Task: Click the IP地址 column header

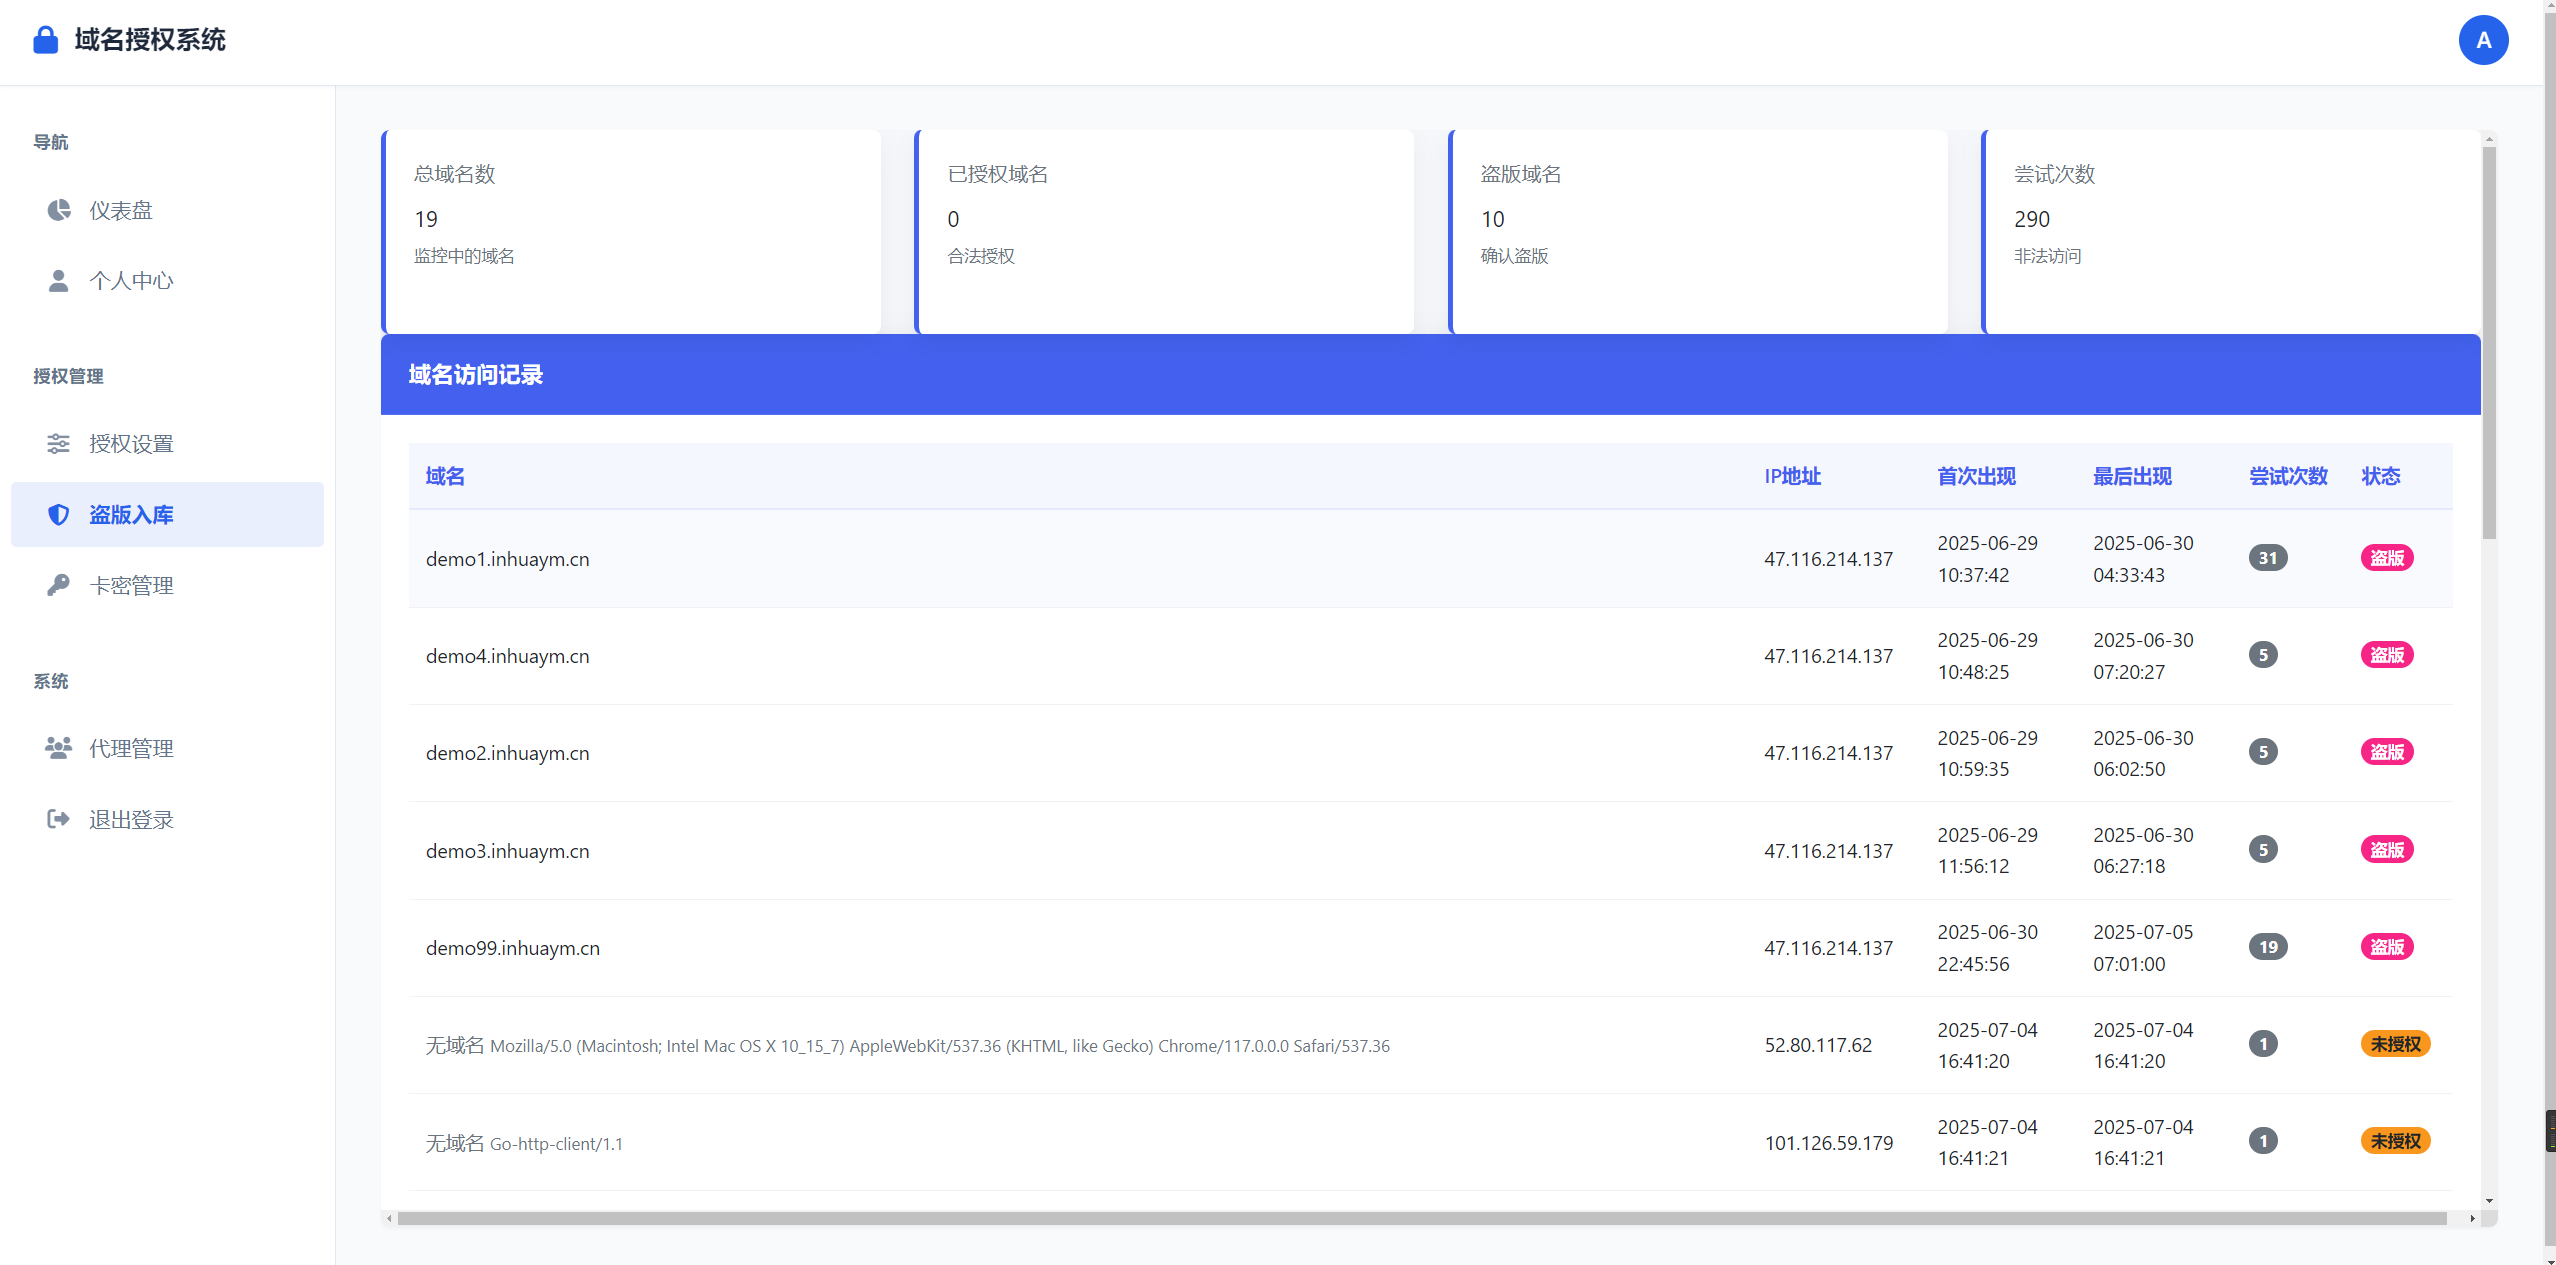Action: 1792,476
